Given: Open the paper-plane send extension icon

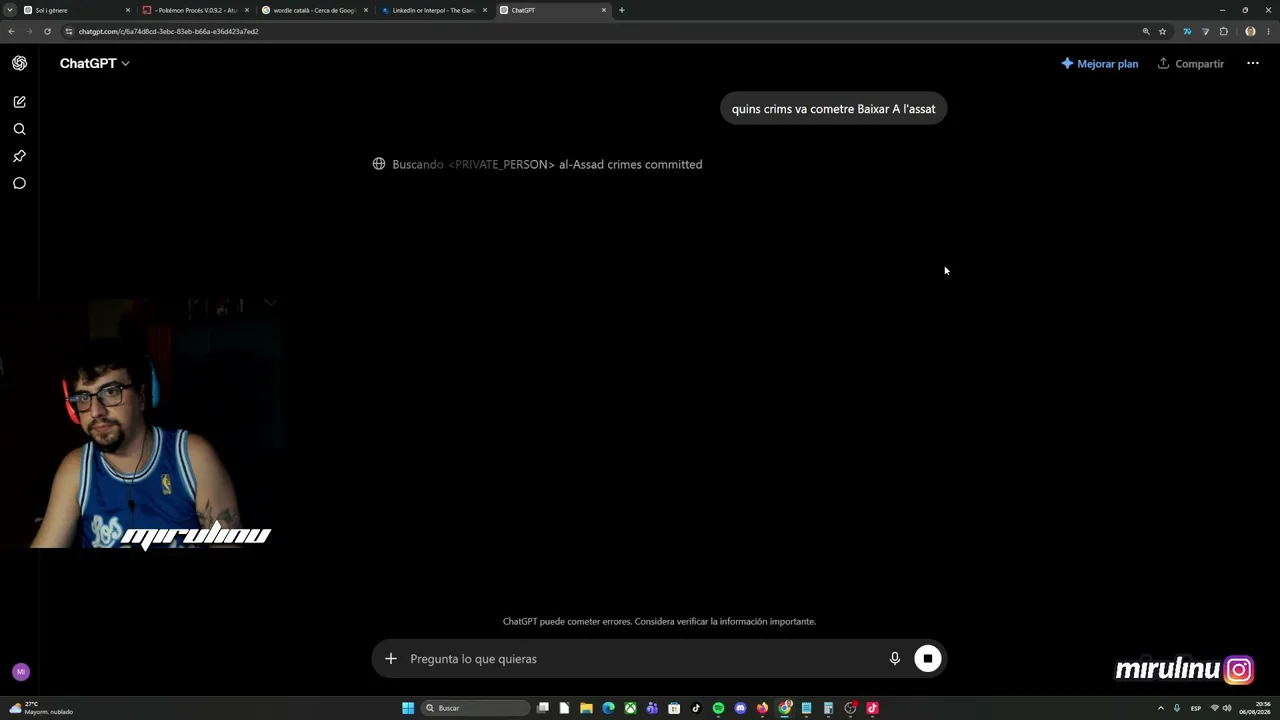Looking at the screenshot, I should (x=1205, y=31).
